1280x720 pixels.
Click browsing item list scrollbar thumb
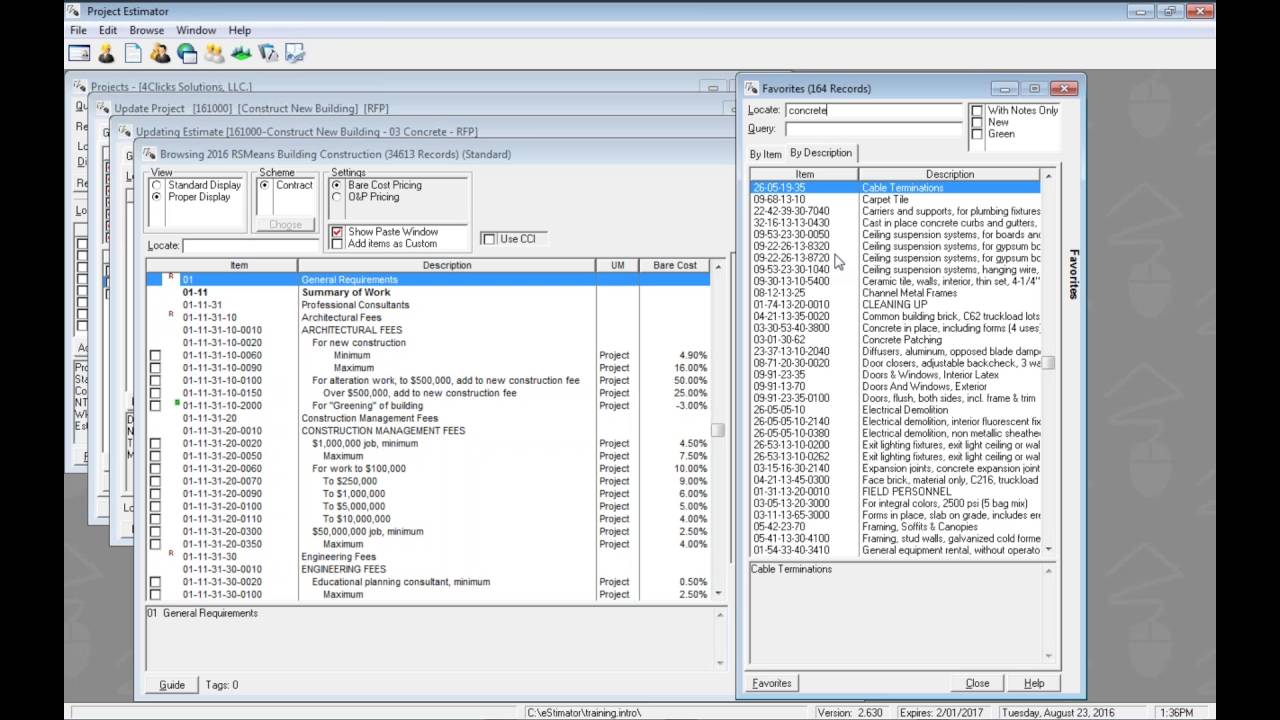(x=717, y=430)
